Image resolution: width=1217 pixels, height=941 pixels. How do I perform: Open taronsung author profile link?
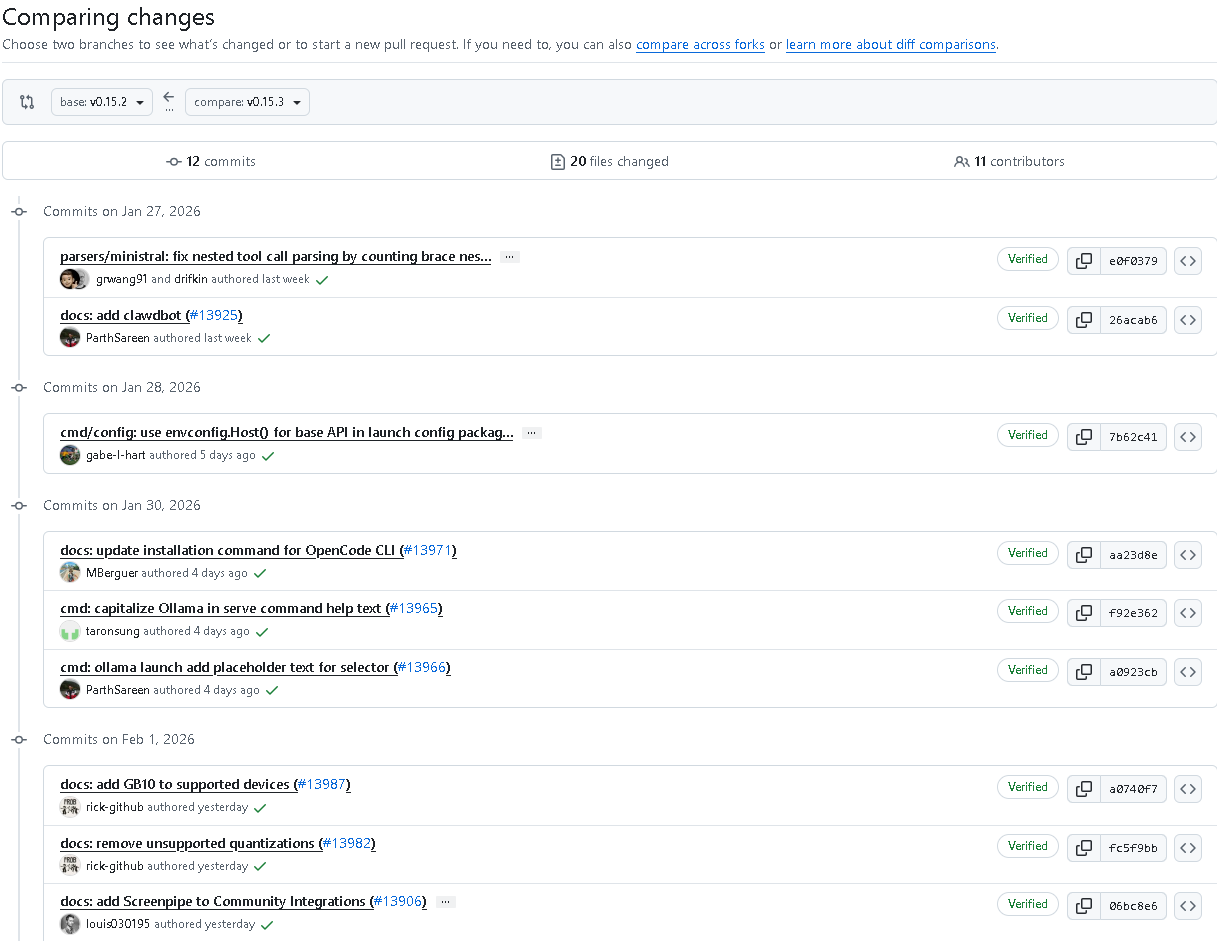(113, 631)
